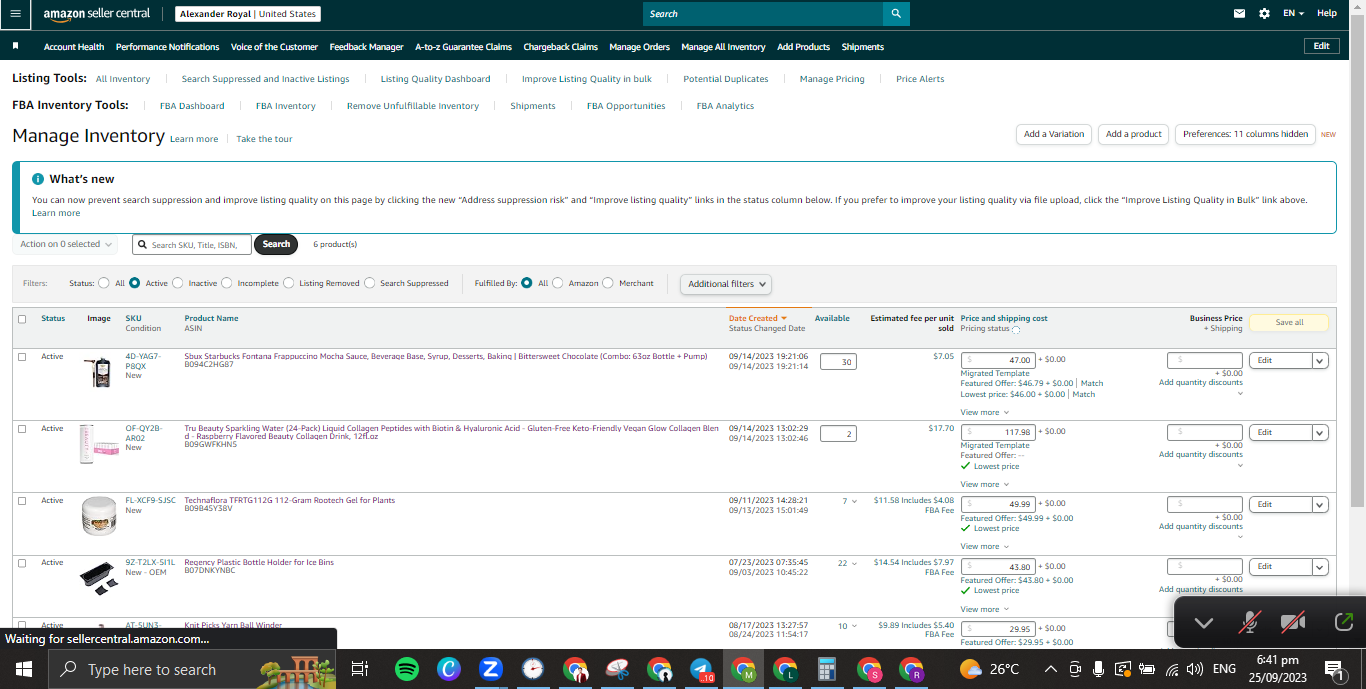The height and width of the screenshot is (689, 1366).
Task: Click the Search SKU, Title, ISBN field
Action: (192, 244)
